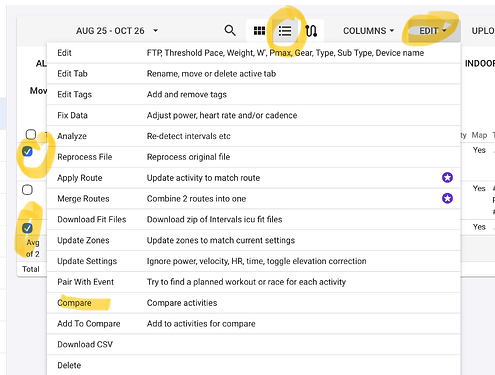The image size is (495, 375).
Task: Choose Merge Routes menu item
Action: tap(254, 199)
